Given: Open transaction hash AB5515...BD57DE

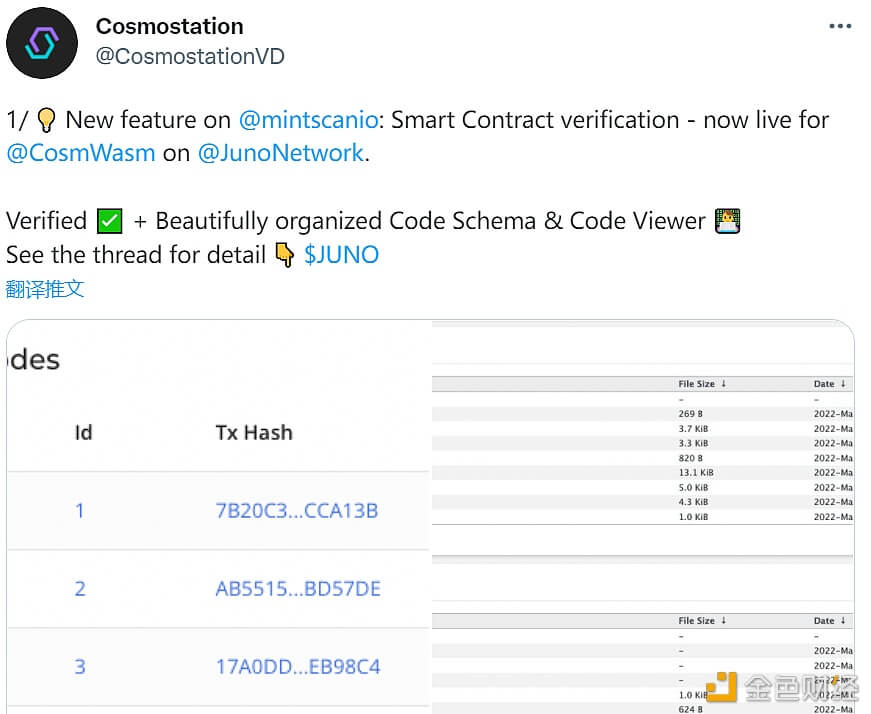Looking at the screenshot, I should (x=298, y=588).
